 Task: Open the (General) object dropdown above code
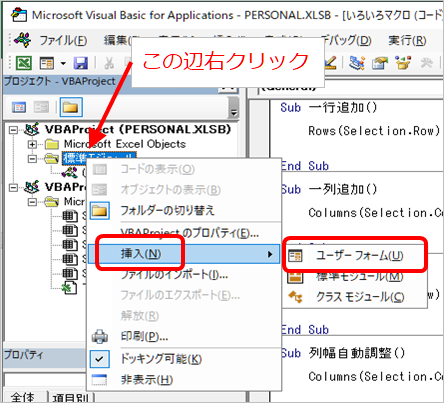click(351, 88)
